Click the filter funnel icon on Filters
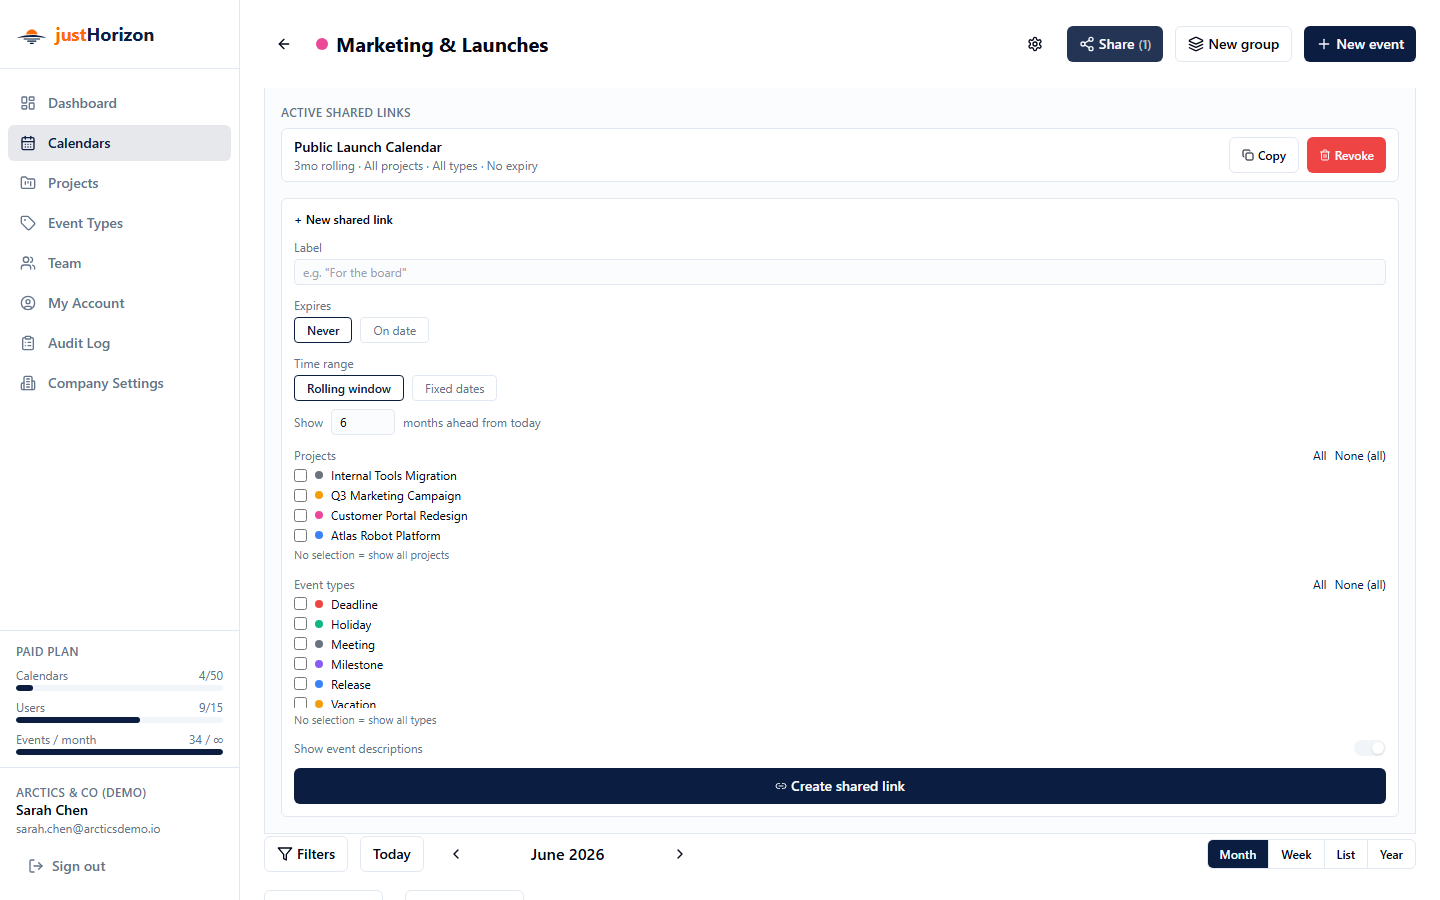Screen dimensions: 1440x900 (285, 854)
